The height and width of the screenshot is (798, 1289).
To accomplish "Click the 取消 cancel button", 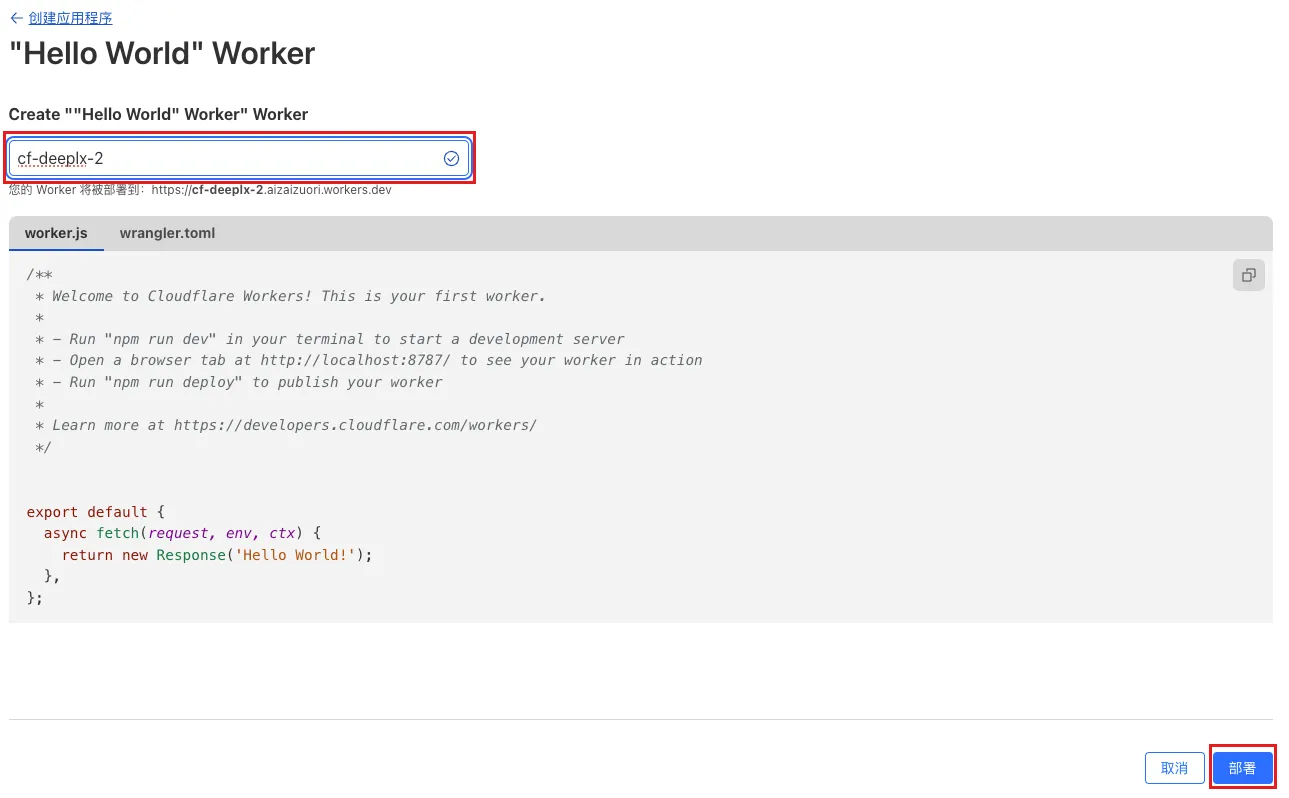I will click(x=1174, y=768).
